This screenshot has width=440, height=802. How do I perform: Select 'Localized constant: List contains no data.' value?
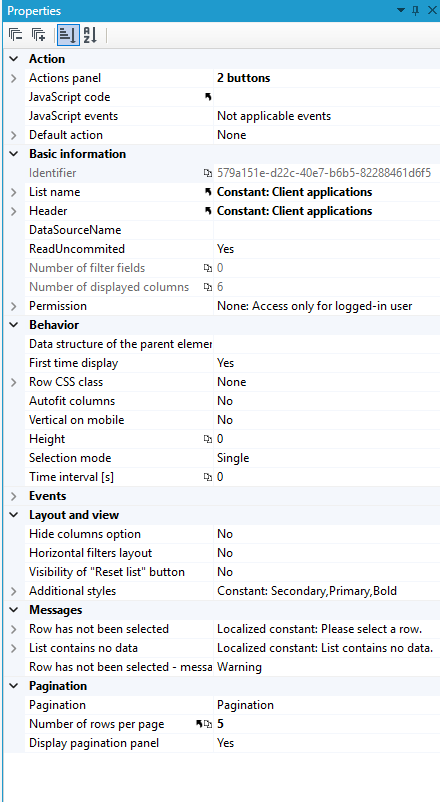[x=326, y=648]
